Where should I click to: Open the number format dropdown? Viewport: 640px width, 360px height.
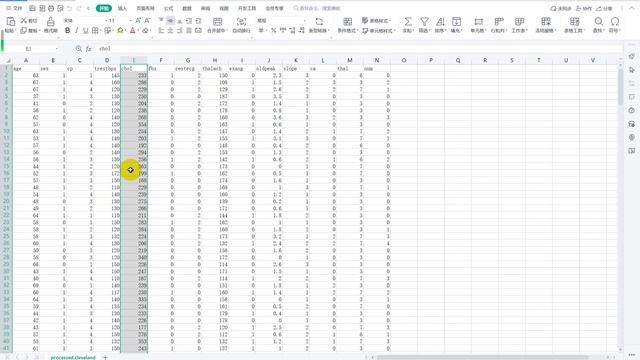click(x=304, y=20)
